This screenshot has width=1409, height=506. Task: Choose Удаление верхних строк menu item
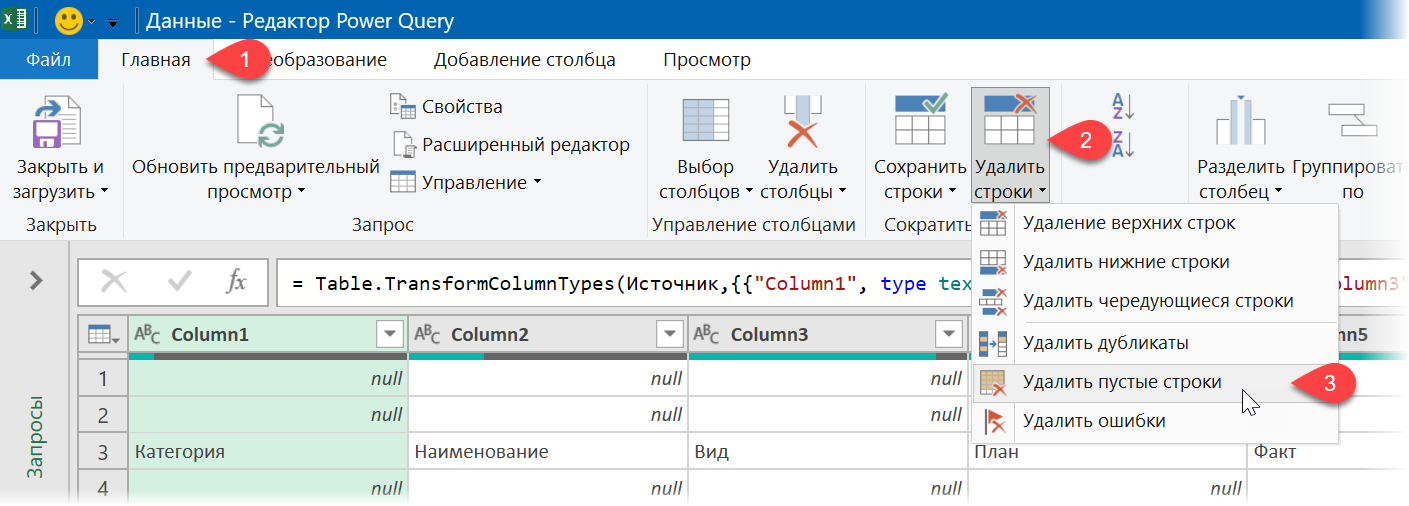pyautogui.click(x=1155, y=223)
